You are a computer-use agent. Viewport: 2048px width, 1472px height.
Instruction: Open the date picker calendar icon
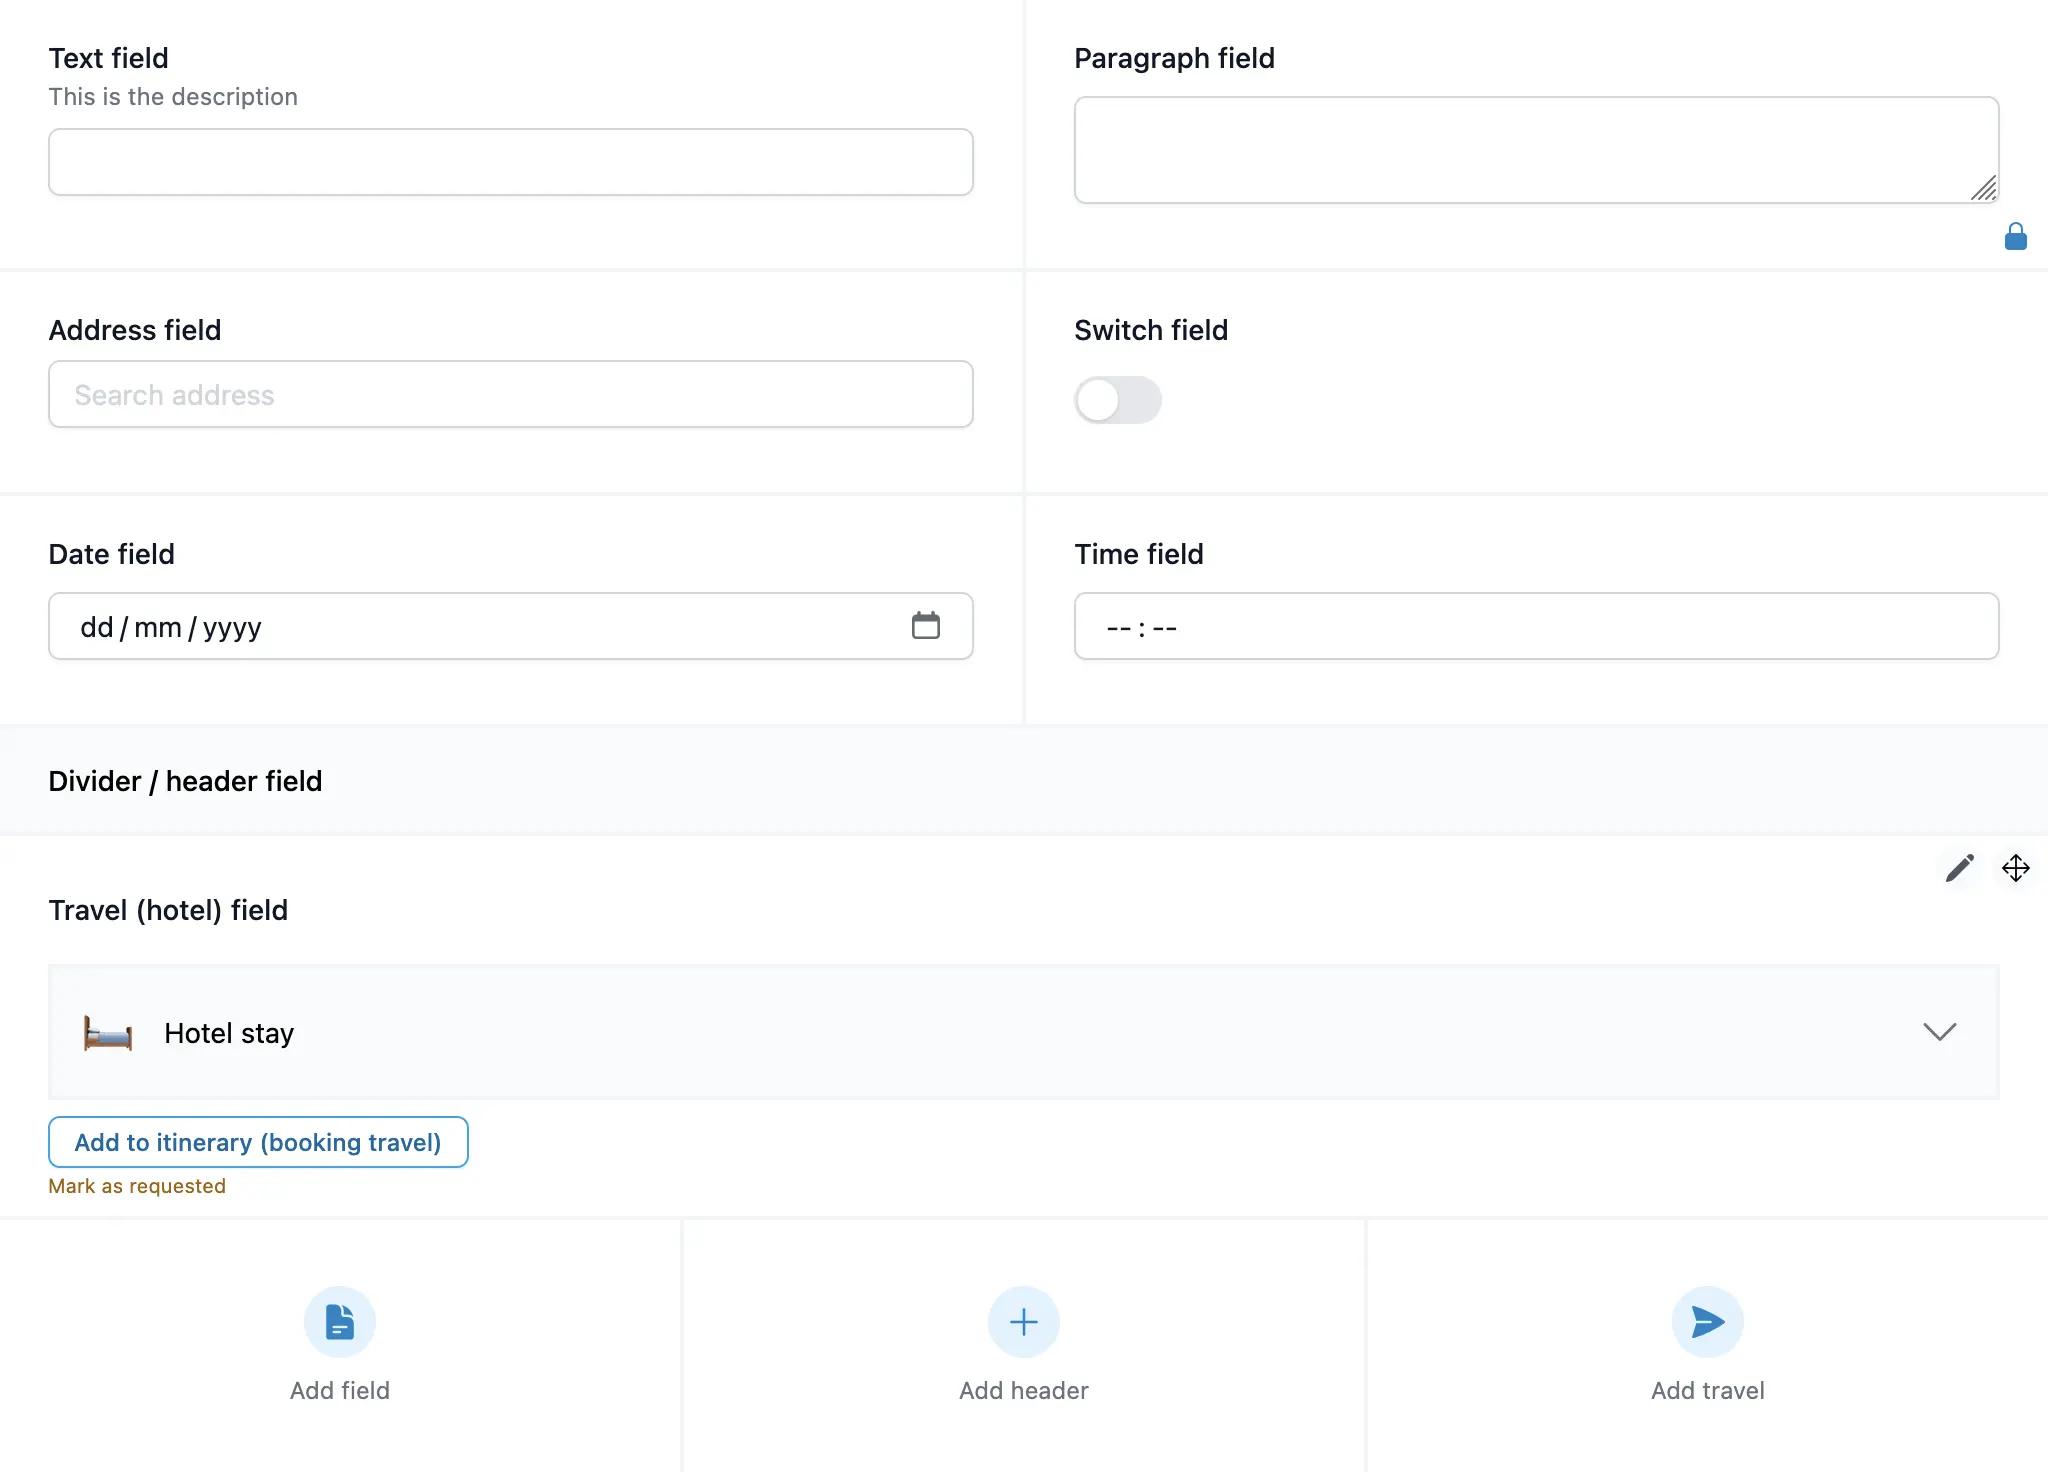point(925,626)
